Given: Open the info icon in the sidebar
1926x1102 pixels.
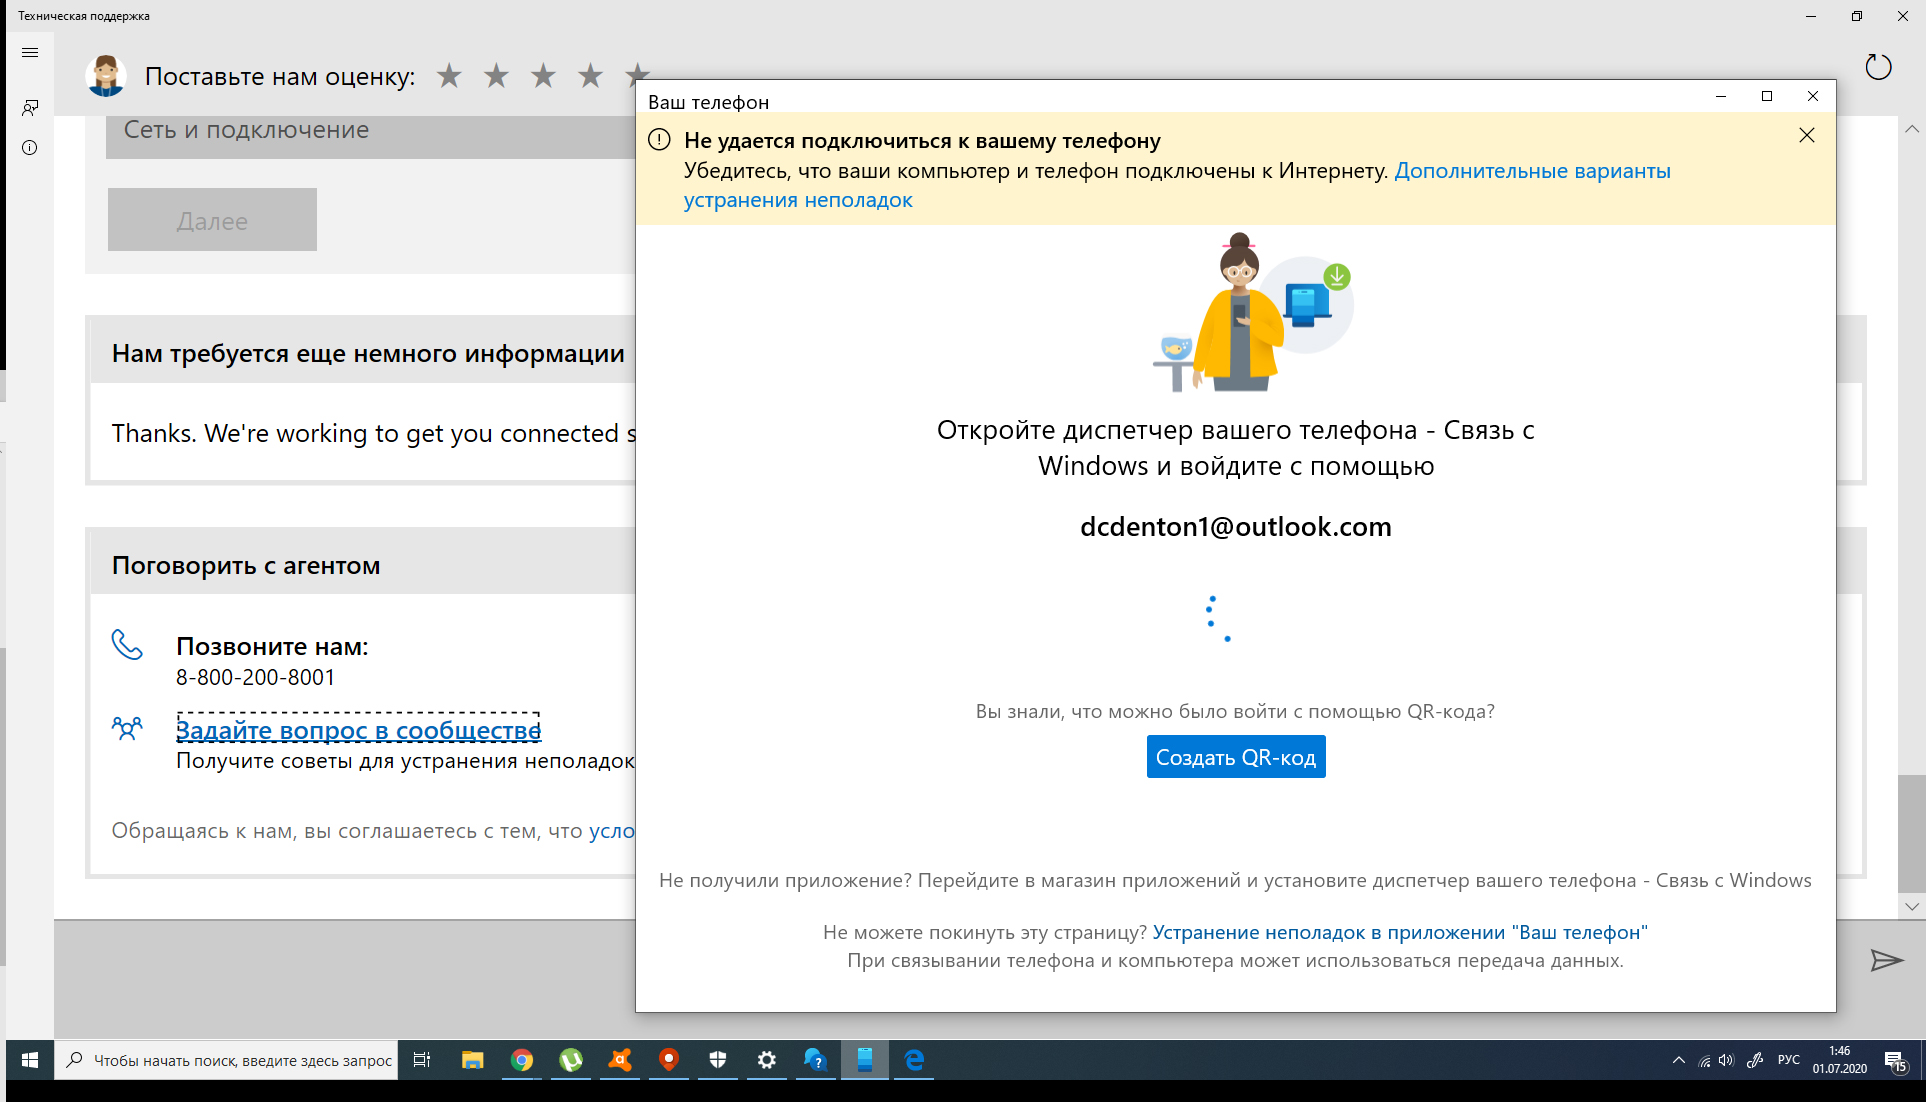Looking at the screenshot, I should pyautogui.click(x=30, y=148).
